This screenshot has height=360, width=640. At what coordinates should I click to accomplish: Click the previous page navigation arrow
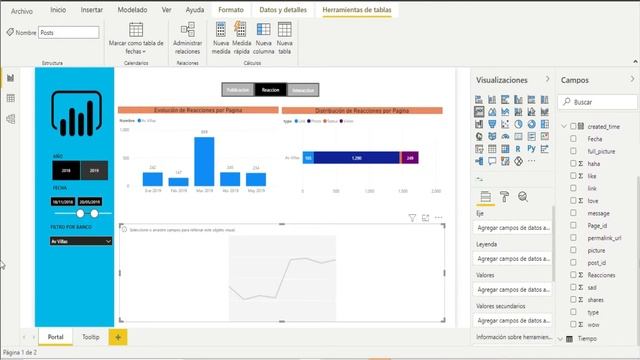24,337
